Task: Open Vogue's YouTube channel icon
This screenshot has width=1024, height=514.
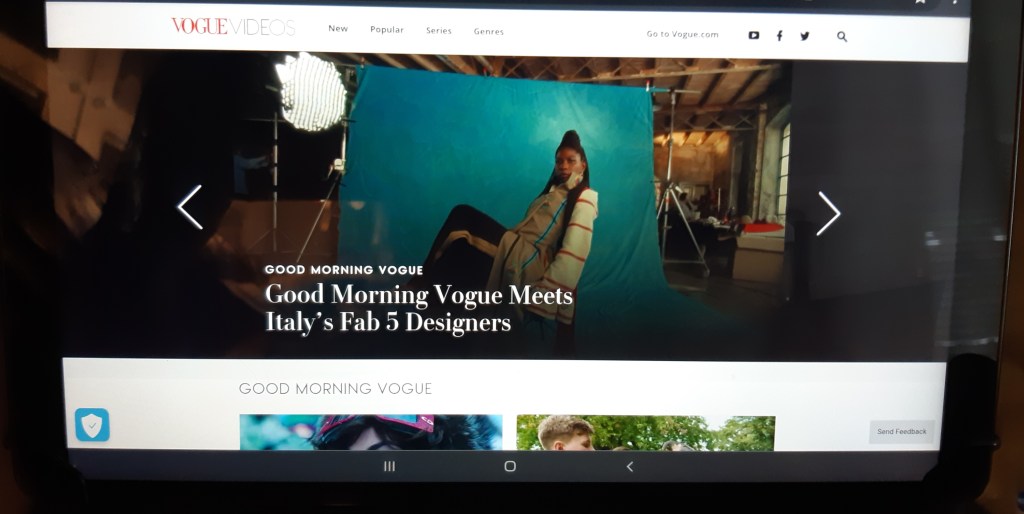Action: click(754, 35)
